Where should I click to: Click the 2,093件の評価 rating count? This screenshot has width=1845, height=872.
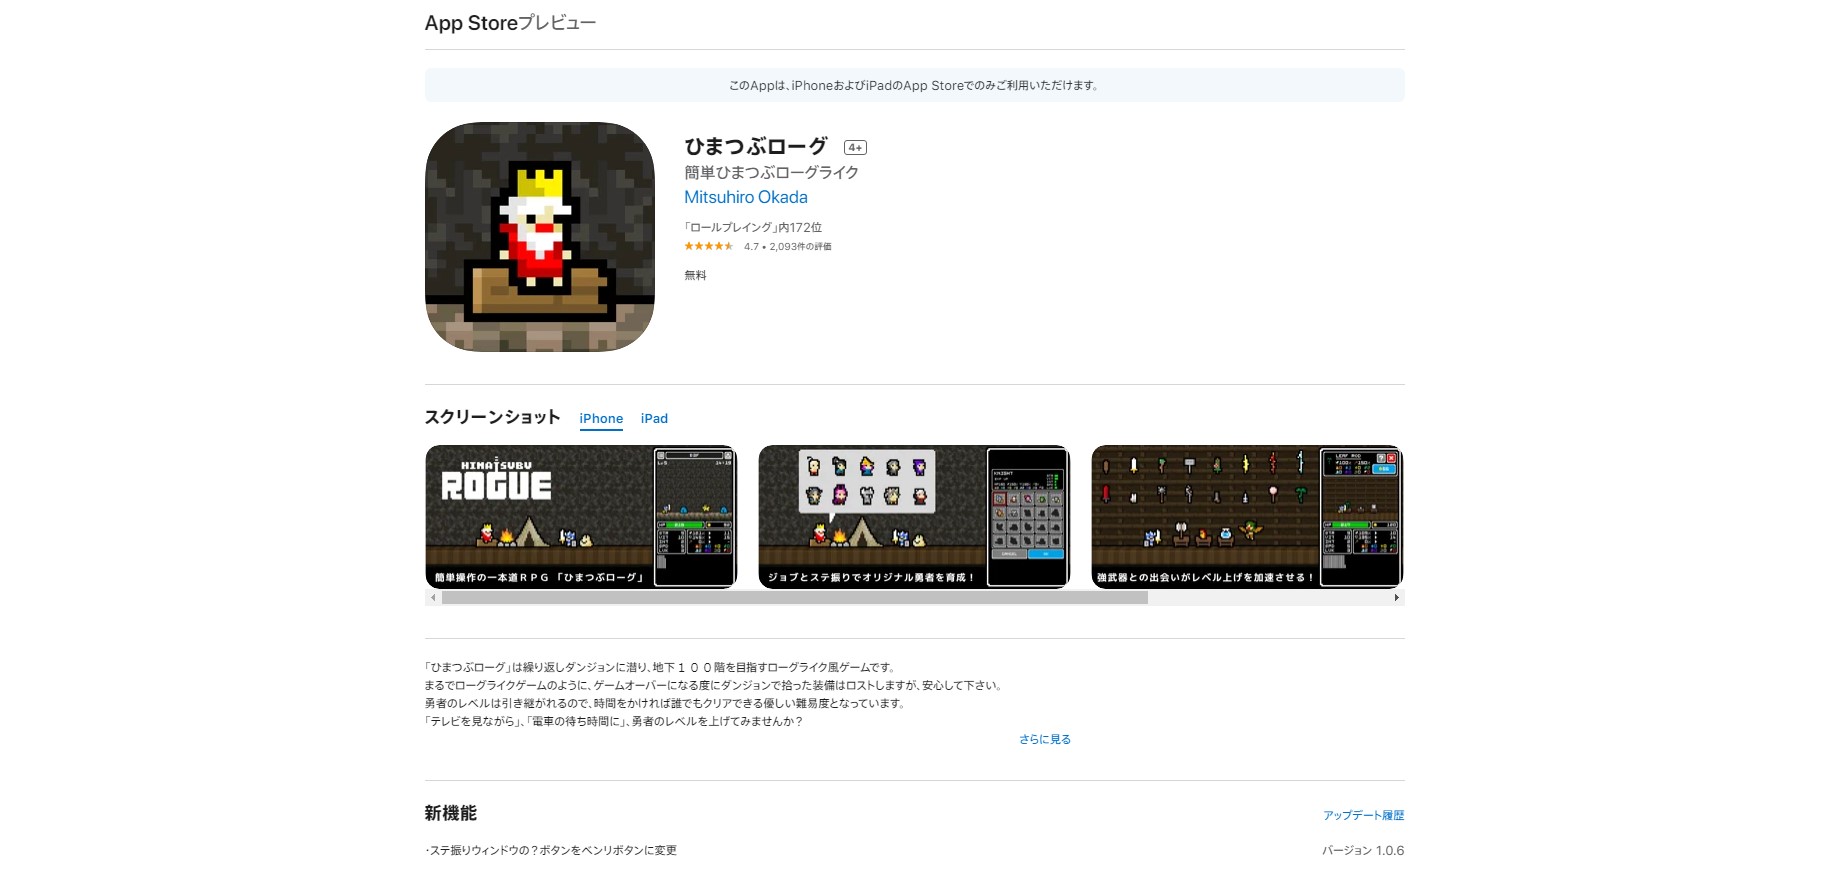point(800,247)
